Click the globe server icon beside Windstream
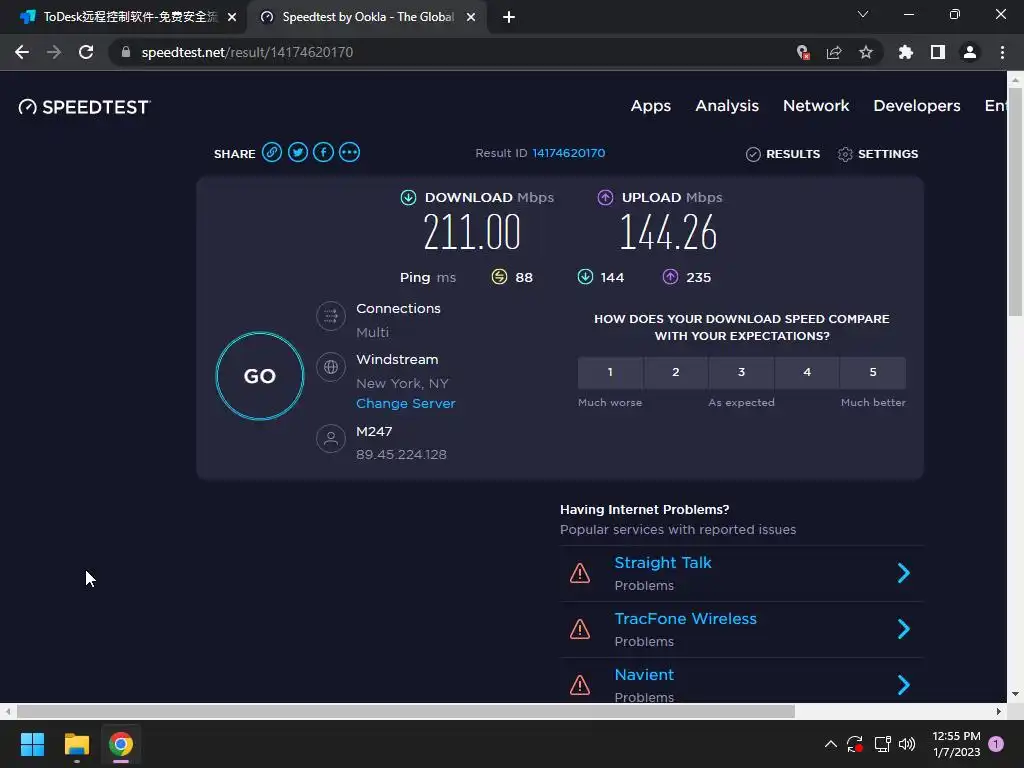 tap(331, 367)
